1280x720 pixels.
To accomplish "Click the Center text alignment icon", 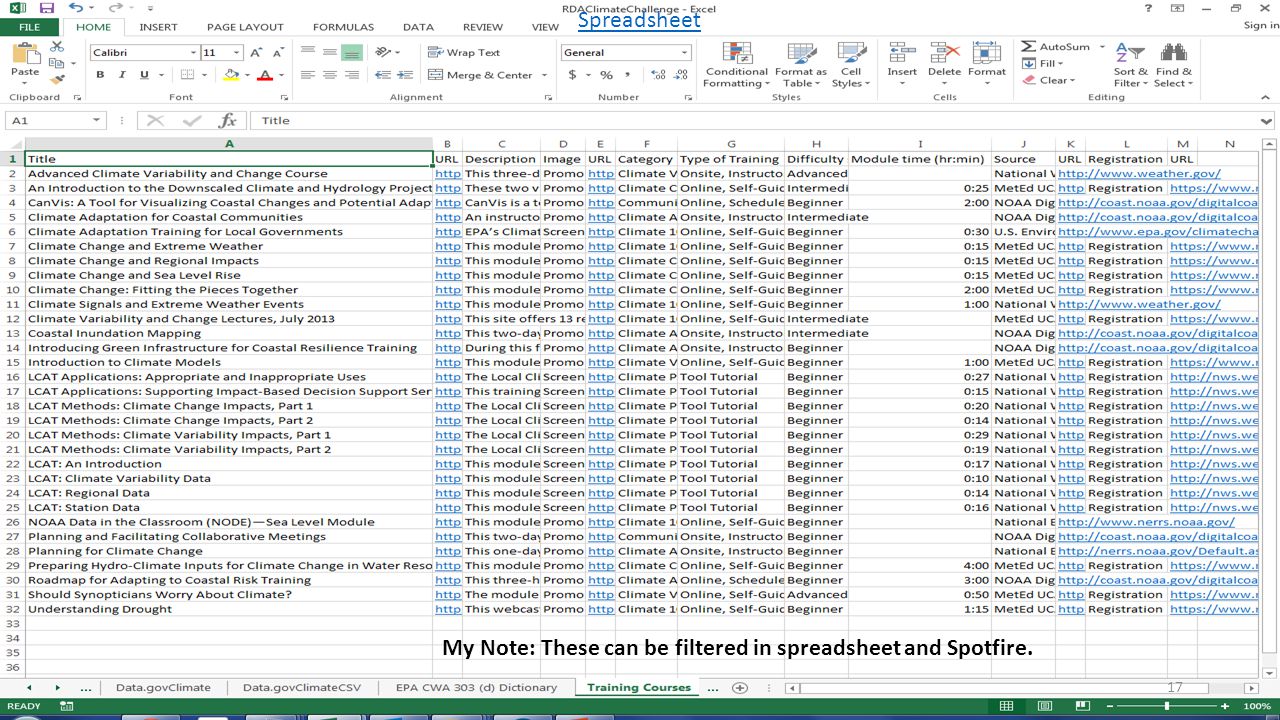I will click(330, 75).
